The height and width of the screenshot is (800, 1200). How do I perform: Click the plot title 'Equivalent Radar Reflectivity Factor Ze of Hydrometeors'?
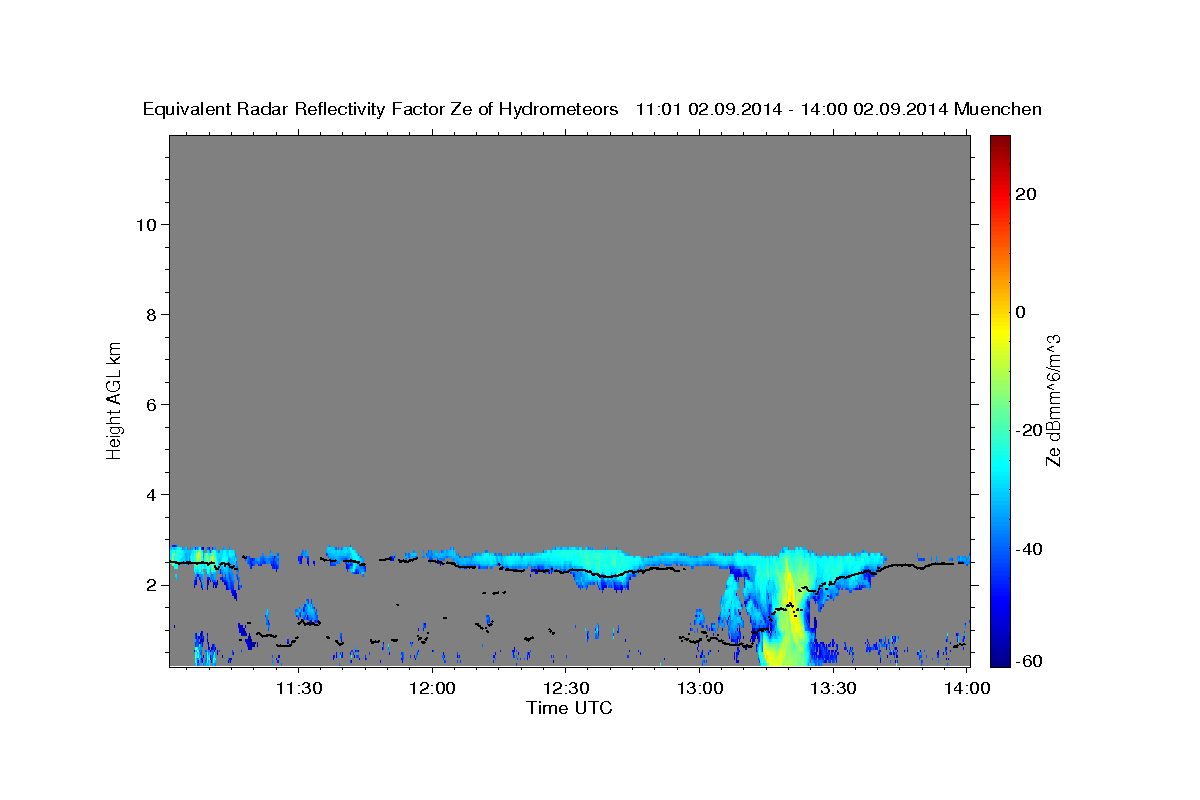tap(380, 110)
